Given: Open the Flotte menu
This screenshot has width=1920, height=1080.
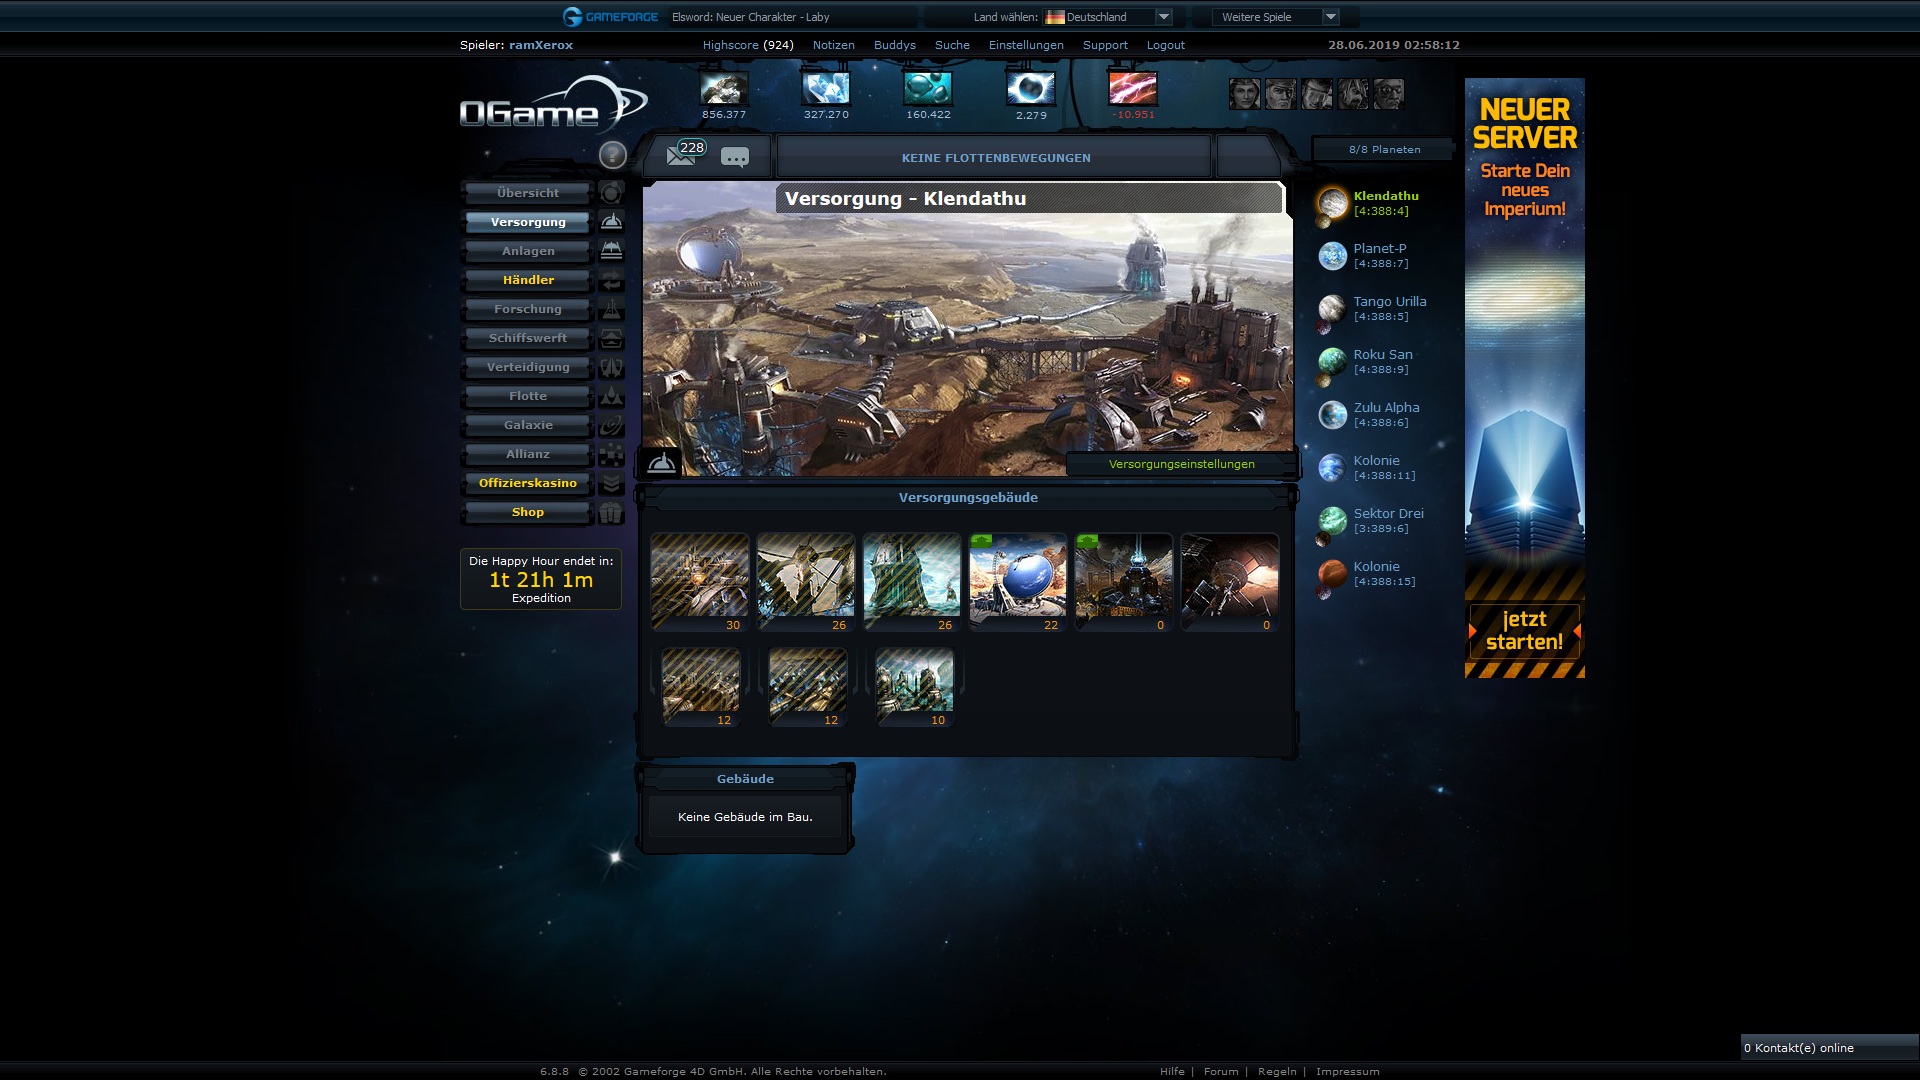Looking at the screenshot, I should tap(528, 396).
